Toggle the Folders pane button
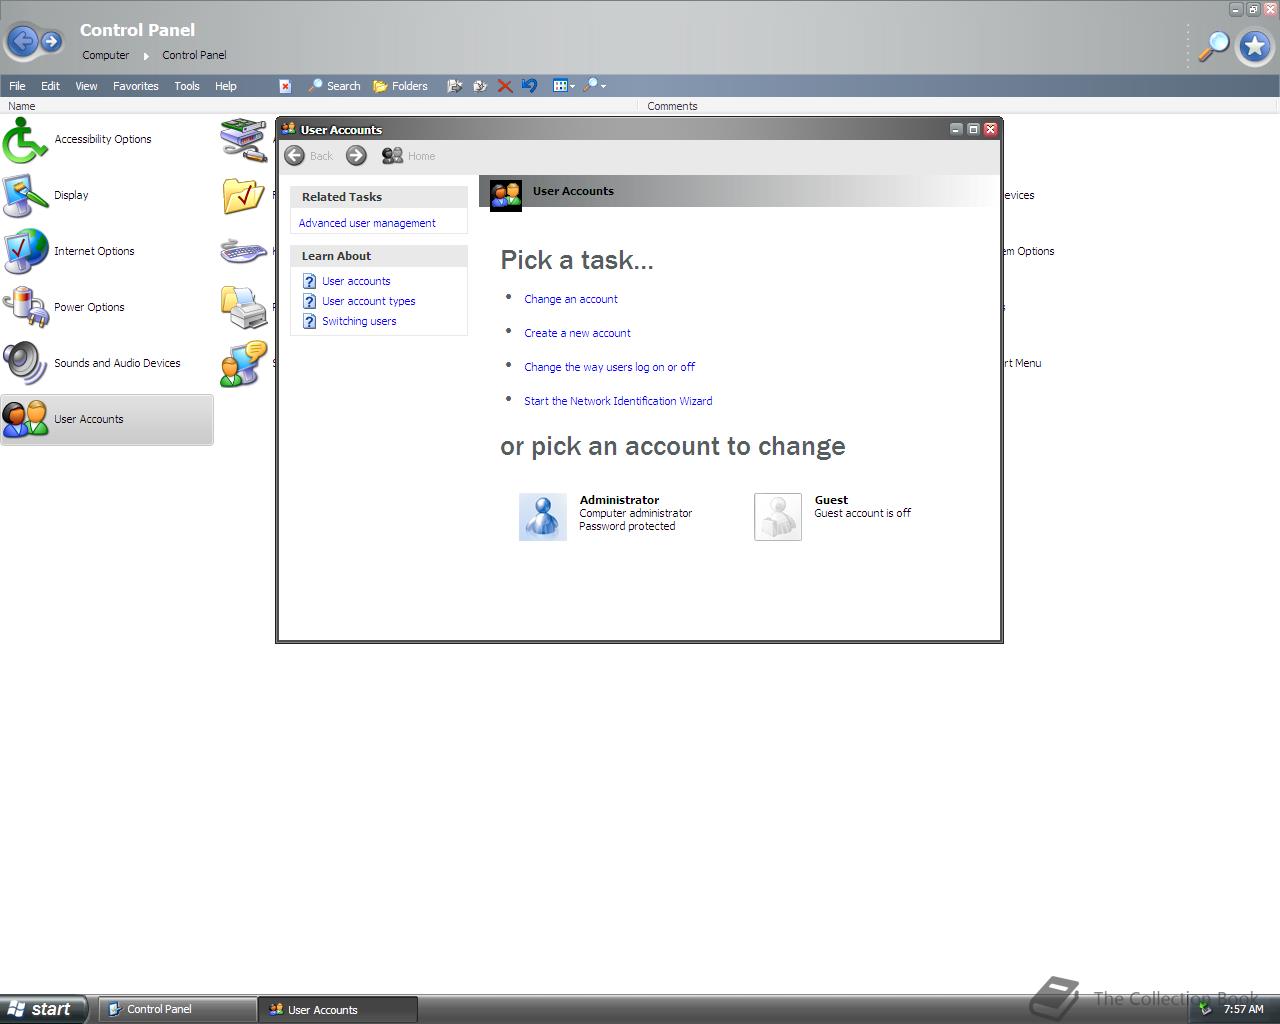 [400, 86]
